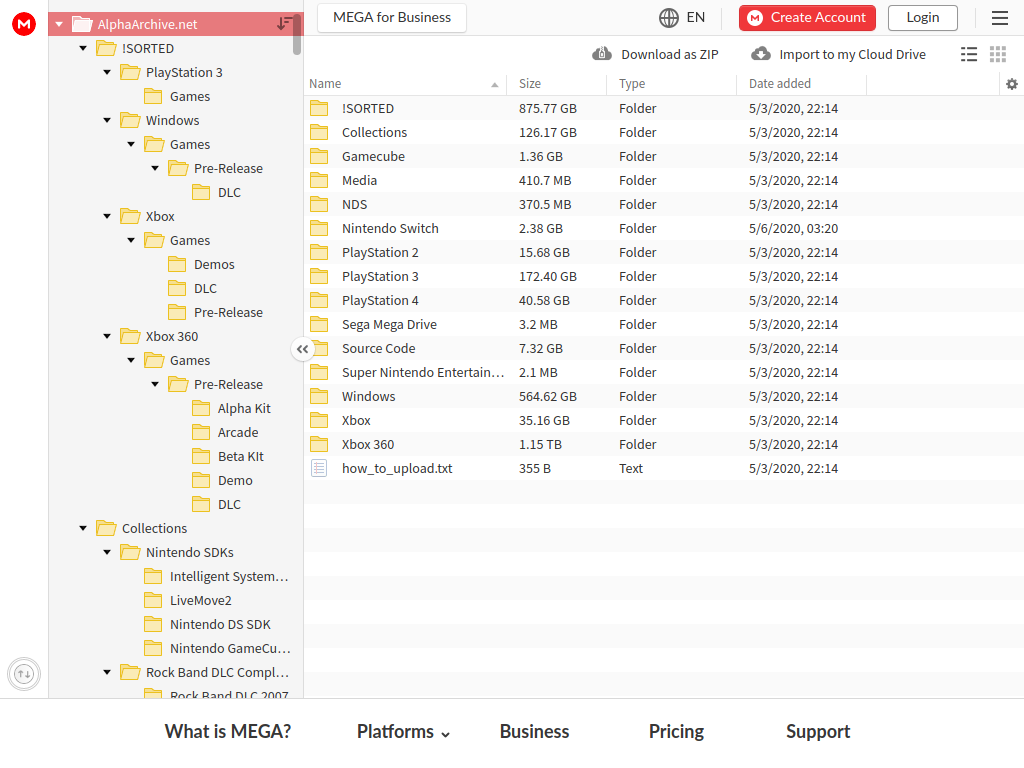The height and width of the screenshot is (768, 1024).
Task: Sort files by Name column
Action: (405, 84)
